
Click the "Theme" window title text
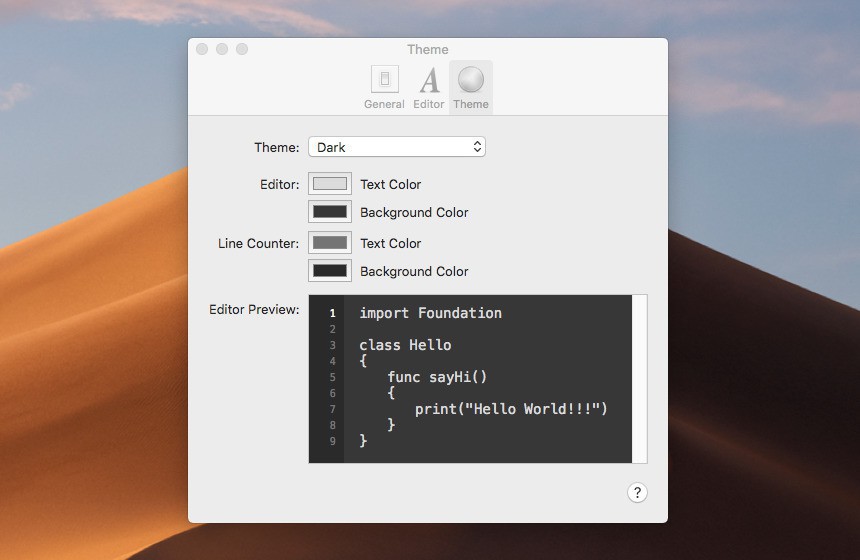pos(428,49)
